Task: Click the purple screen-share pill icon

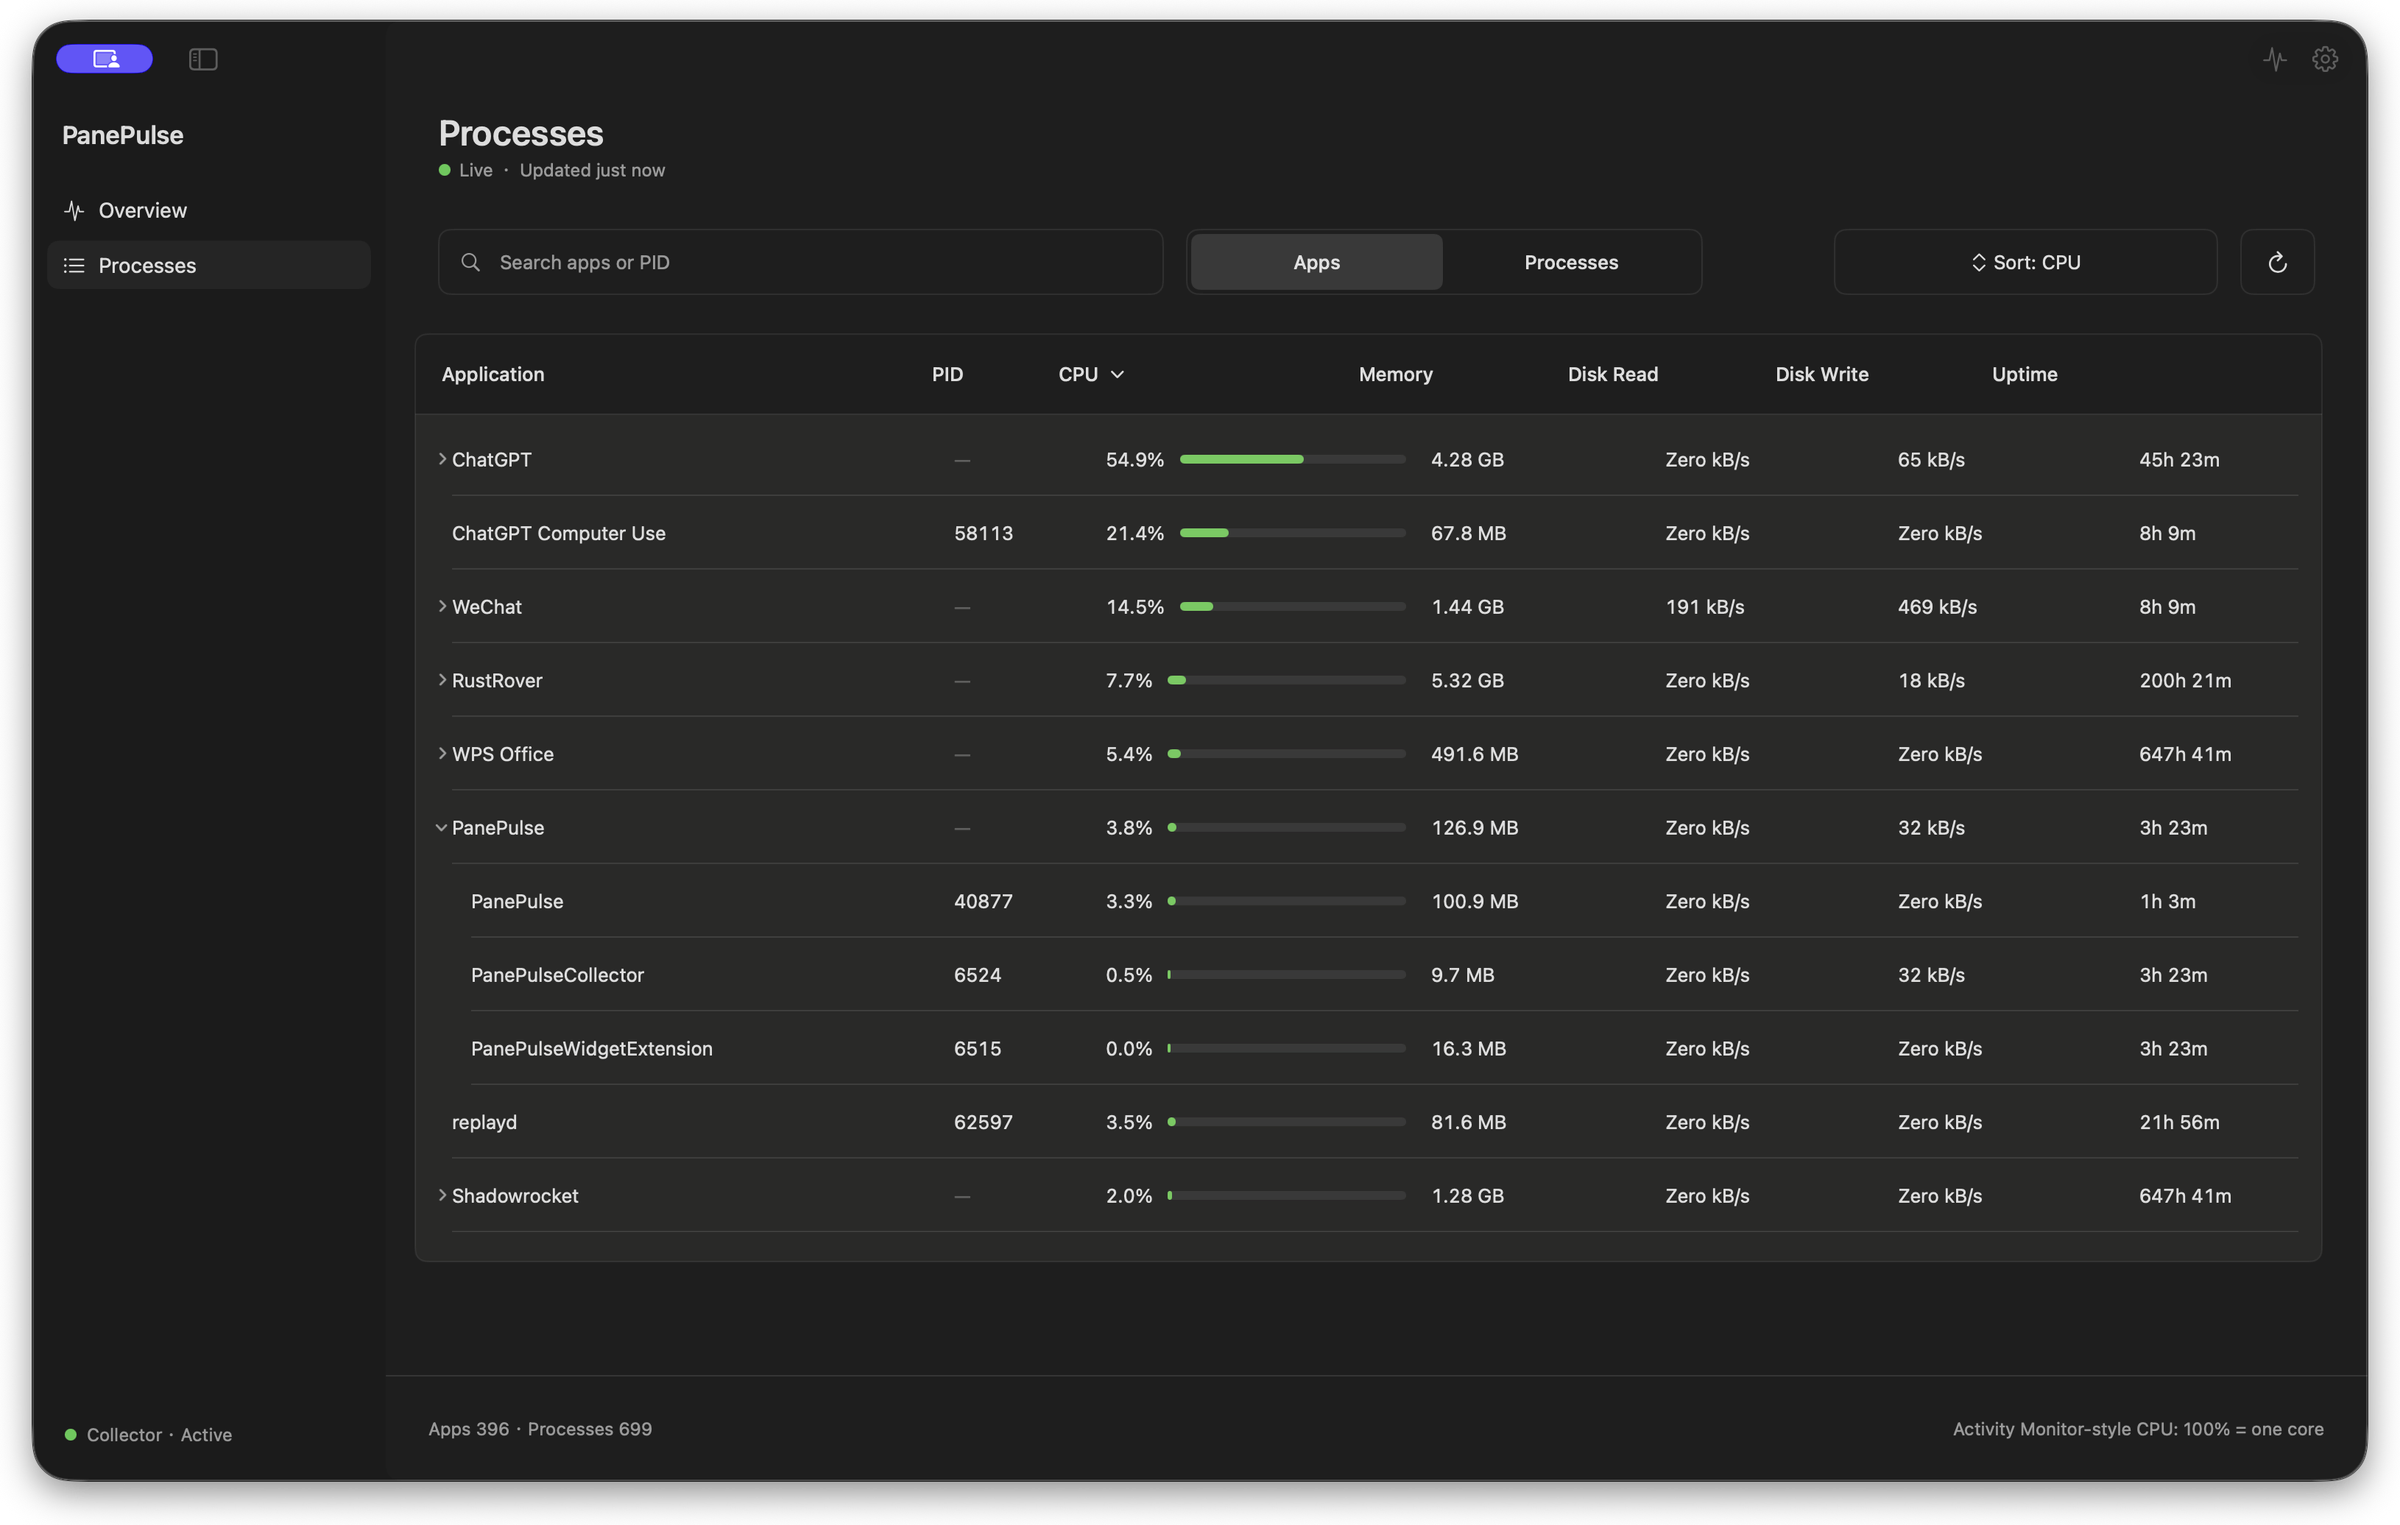Action: 104,59
